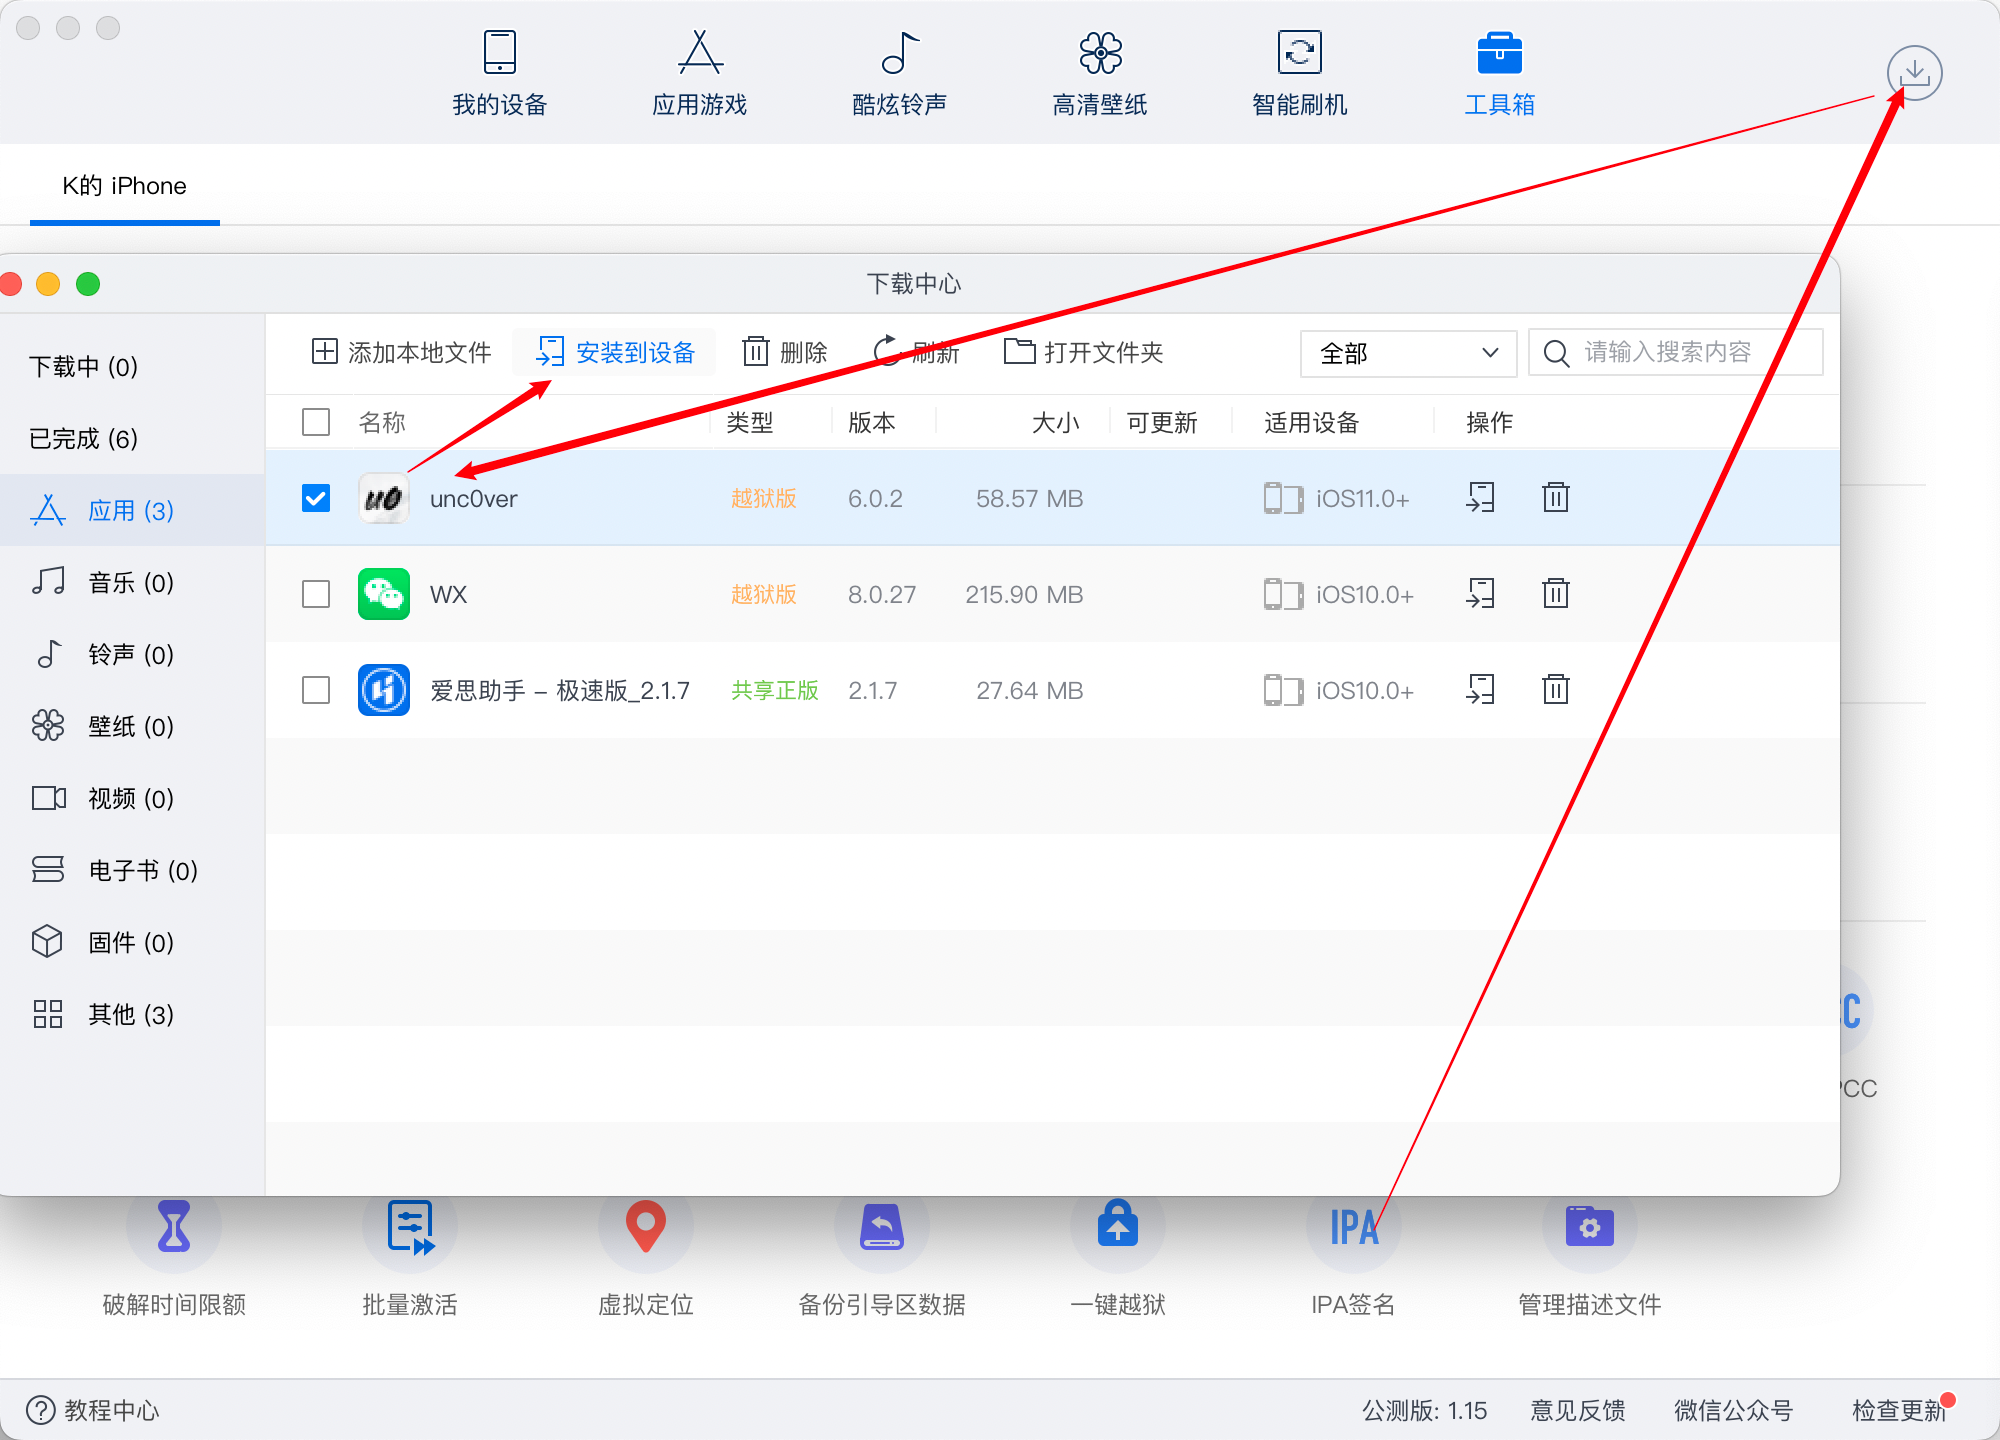
Task: Uncheck the unc0ver row checkbox
Action: click(x=316, y=498)
